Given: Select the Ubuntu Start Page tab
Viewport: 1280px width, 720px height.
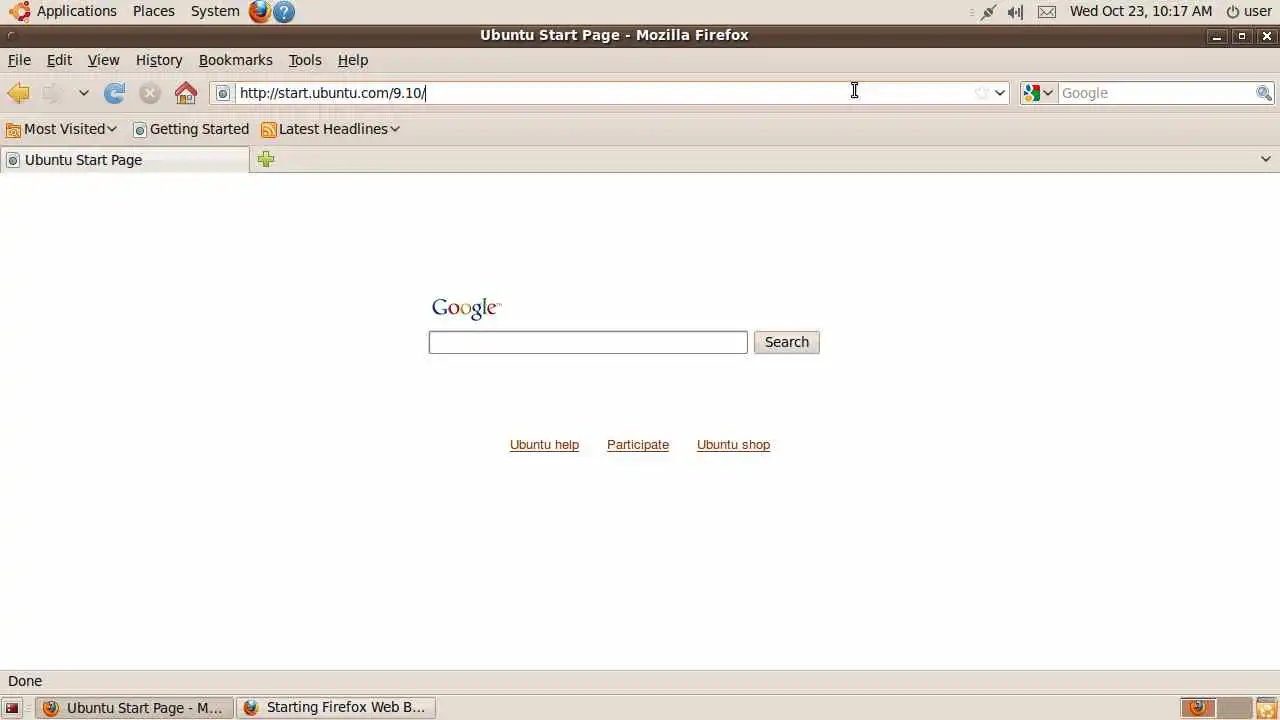Looking at the screenshot, I should click(x=125, y=160).
